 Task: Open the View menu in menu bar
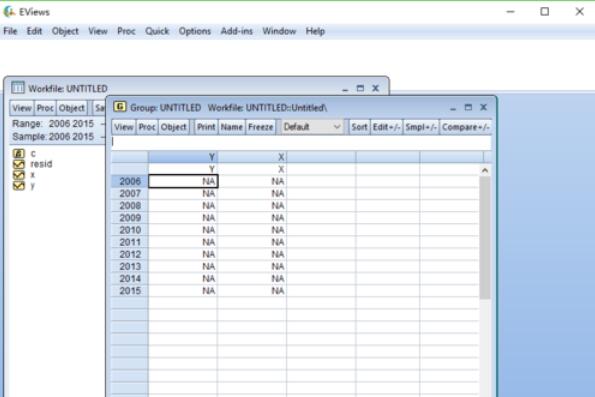[98, 31]
